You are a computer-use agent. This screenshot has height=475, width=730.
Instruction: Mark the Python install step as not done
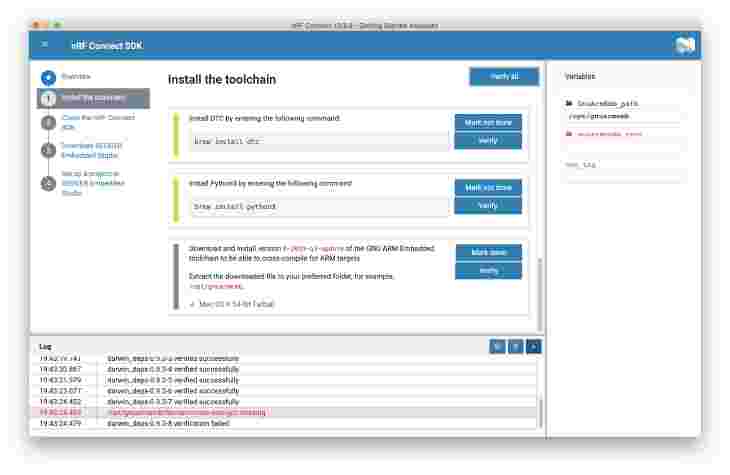(x=488, y=188)
